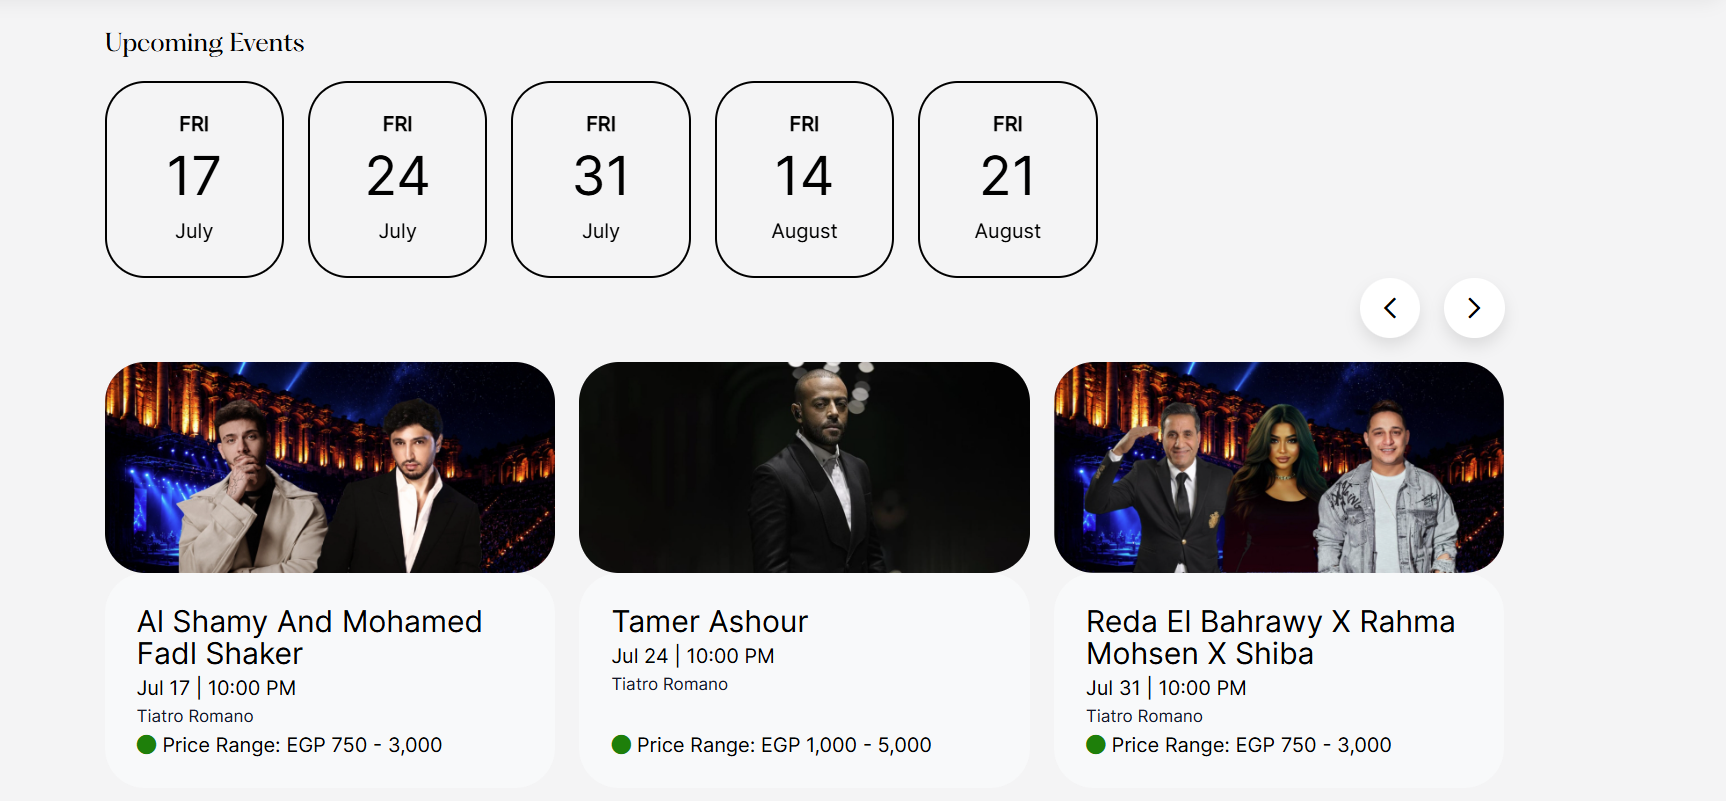Viewport: 1726px width, 801px height.
Task: Click green dot beside EGP 750 first card
Action: [x=147, y=744]
